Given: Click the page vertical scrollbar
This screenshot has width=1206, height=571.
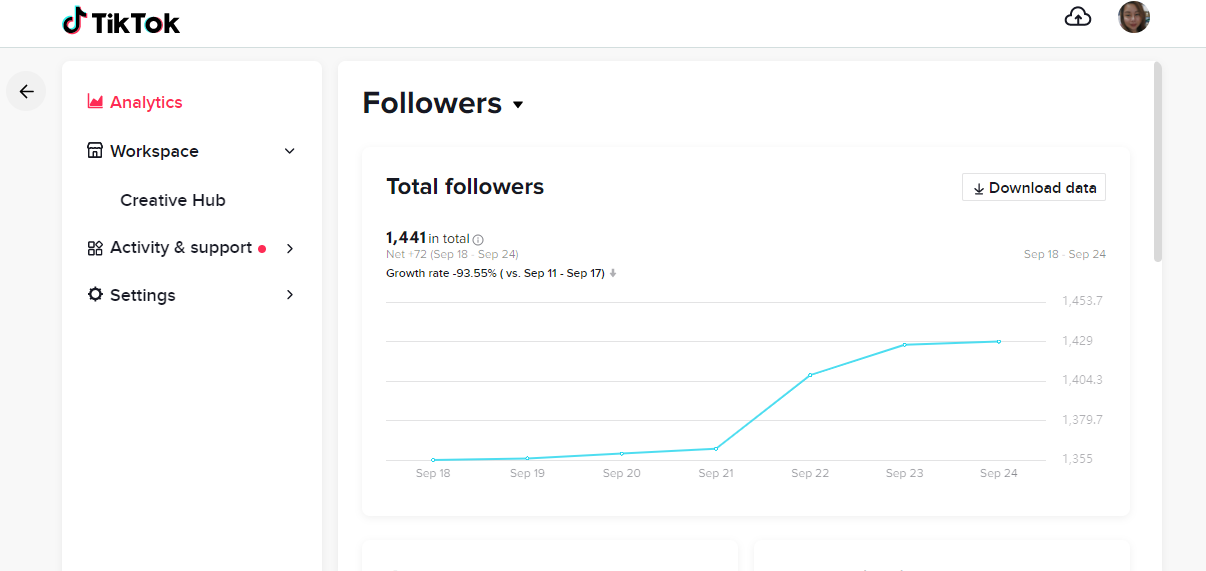Looking at the screenshot, I should point(1158,160).
